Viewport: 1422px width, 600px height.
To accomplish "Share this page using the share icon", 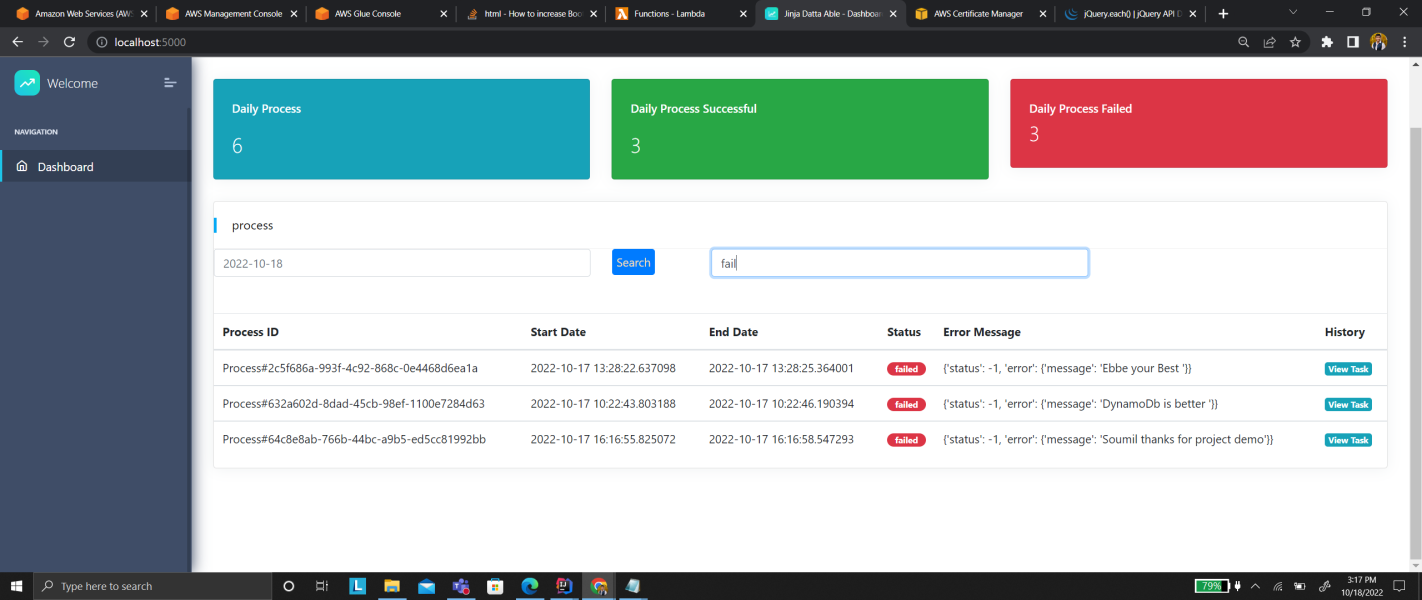I will tap(1269, 42).
